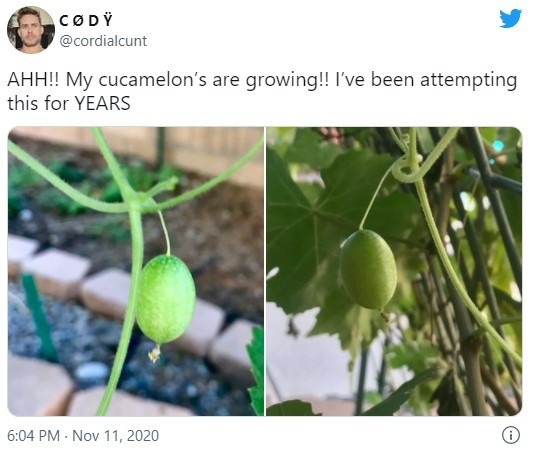Open the left cucamelon photo

pyautogui.click(x=136, y=271)
